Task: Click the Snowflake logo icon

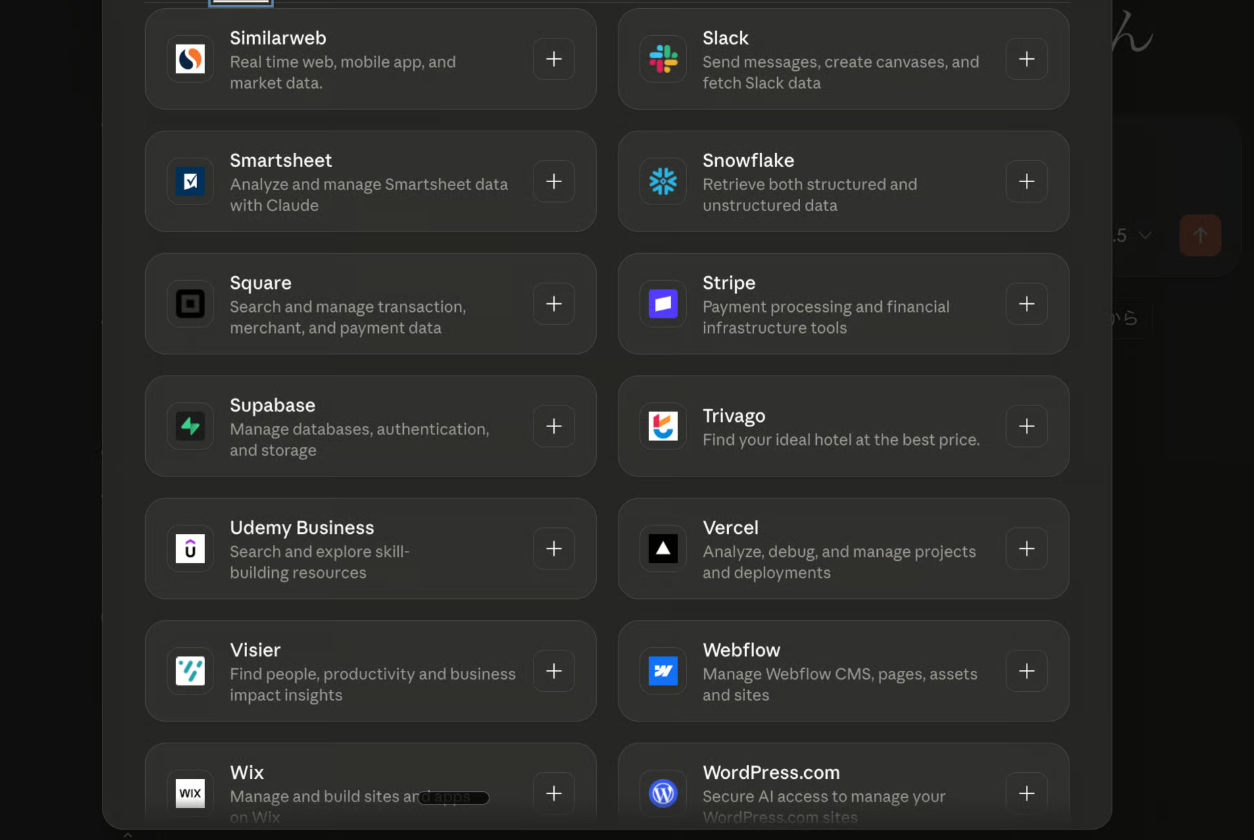Action: [x=663, y=181]
